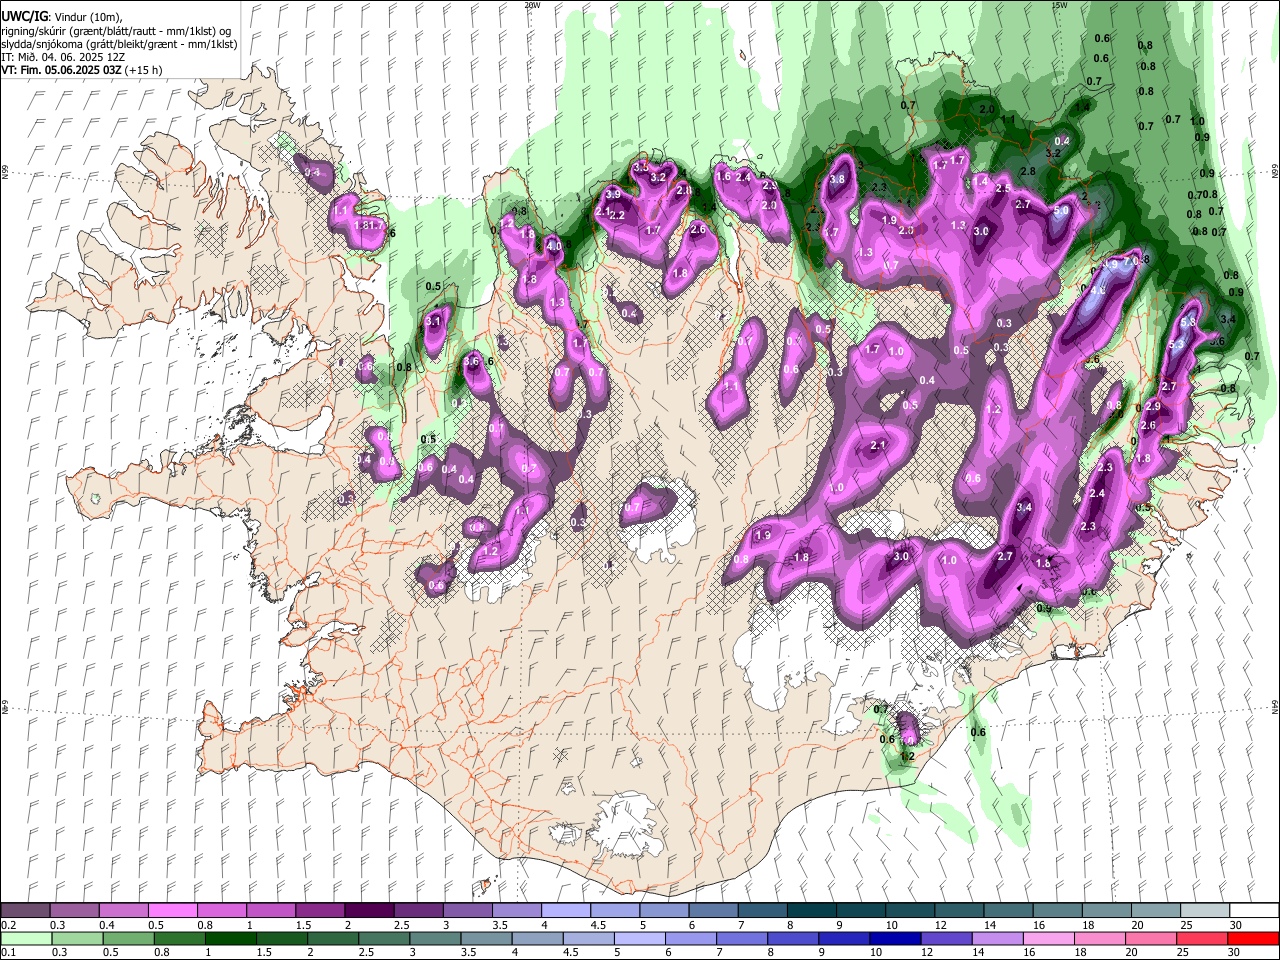Click the '20W' longitude label at top edge

pos(532,5)
